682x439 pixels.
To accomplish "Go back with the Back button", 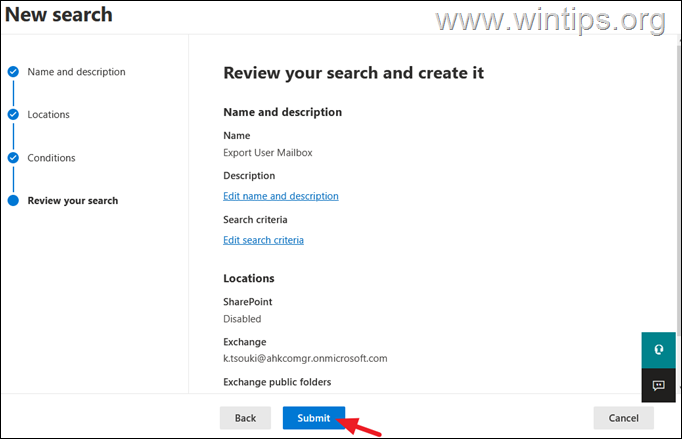I will [x=245, y=418].
